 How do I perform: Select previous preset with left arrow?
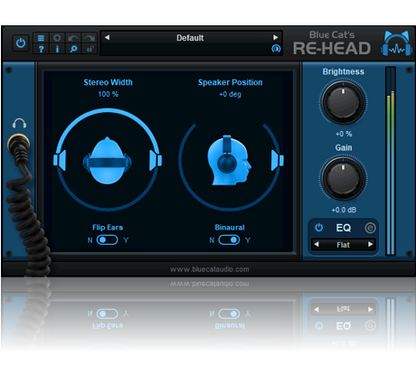coord(107,37)
